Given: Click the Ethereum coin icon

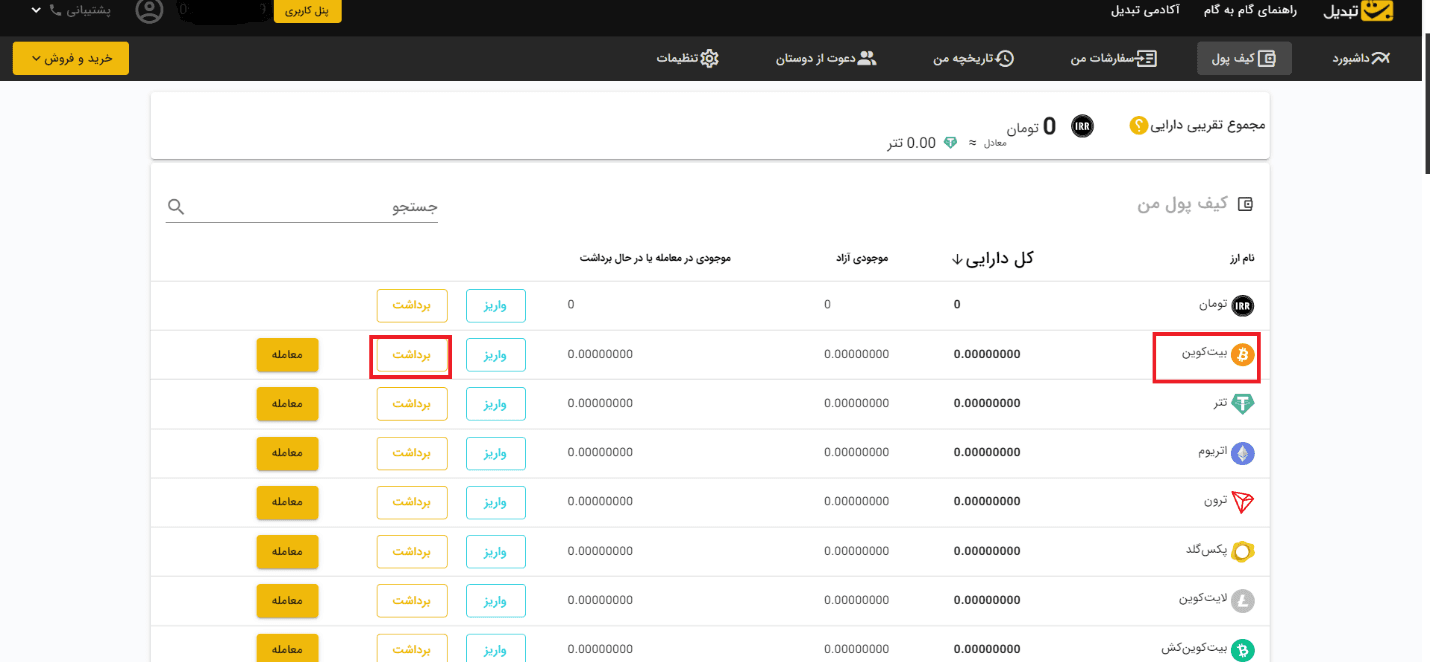Looking at the screenshot, I should coord(1242,453).
